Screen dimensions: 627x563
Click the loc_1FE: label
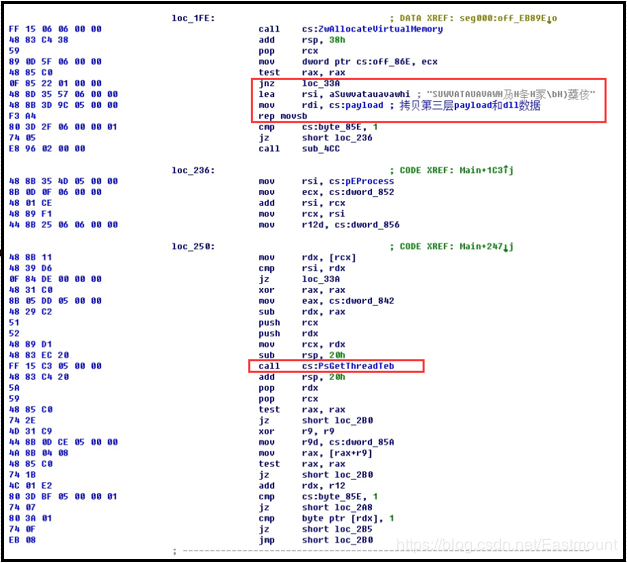pyautogui.click(x=193, y=18)
